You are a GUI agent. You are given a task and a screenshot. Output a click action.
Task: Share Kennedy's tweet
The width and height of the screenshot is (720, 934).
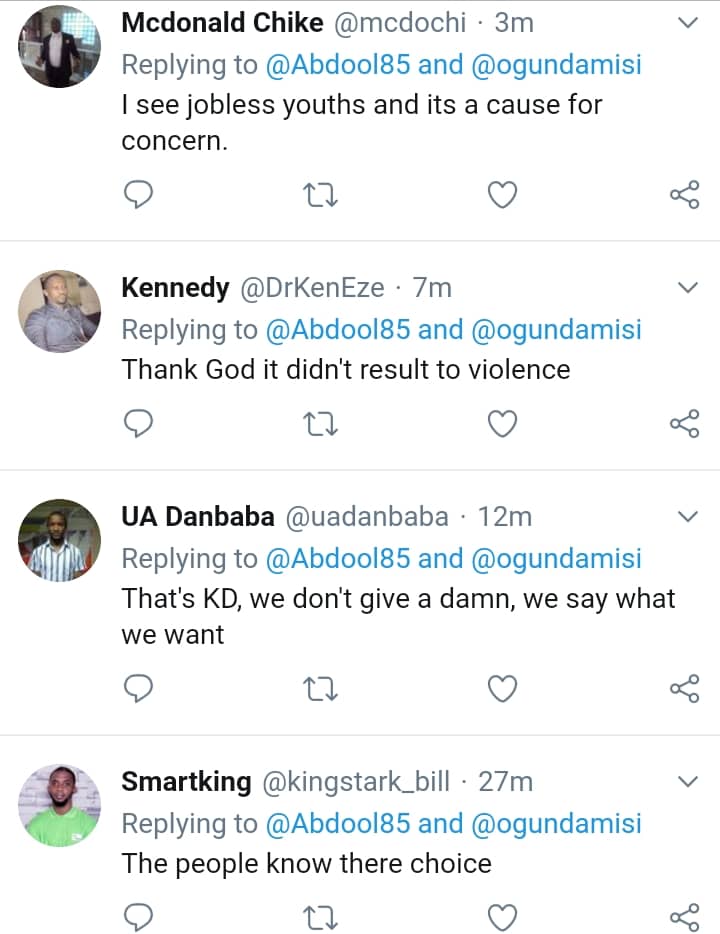(x=684, y=424)
